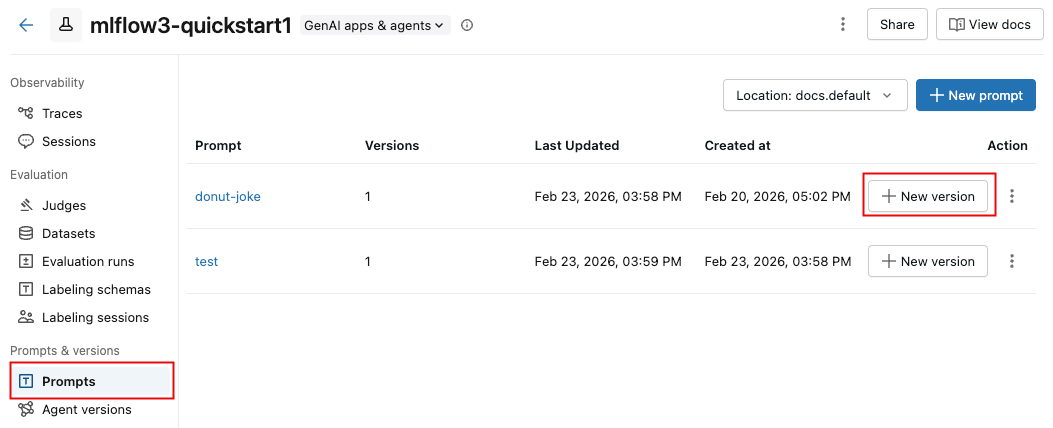Create new version for donut-joke
The height and width of the screenshot is (428, 1053).
(x=928, y=197)
